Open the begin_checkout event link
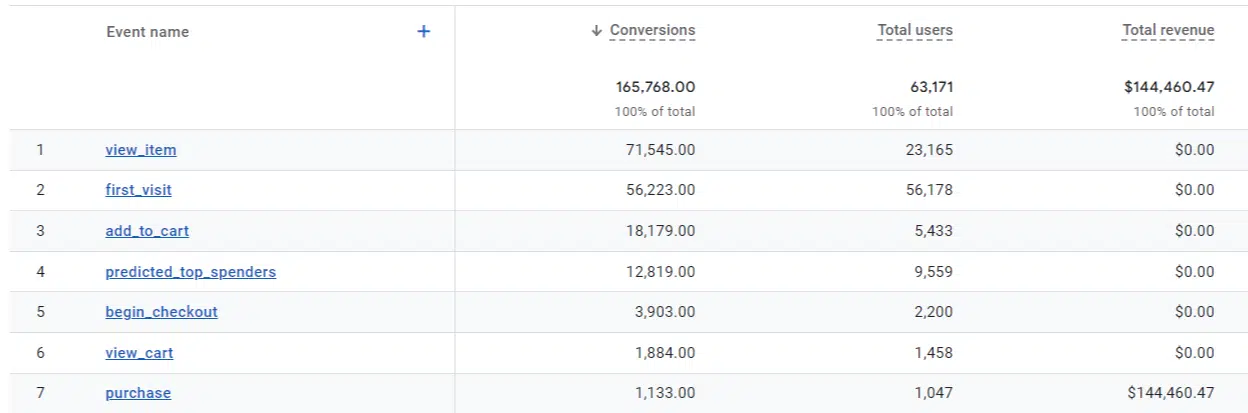Image resolution: width=1248 pixels, height=413 pixels. click(x=161, y=312)
